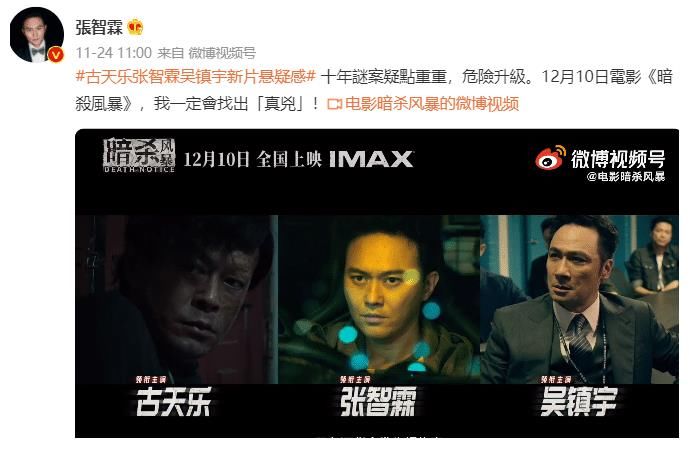Click the 古天乐 name caption
Viewport: 689px width, 458px height.
click(x=174, y=402)
